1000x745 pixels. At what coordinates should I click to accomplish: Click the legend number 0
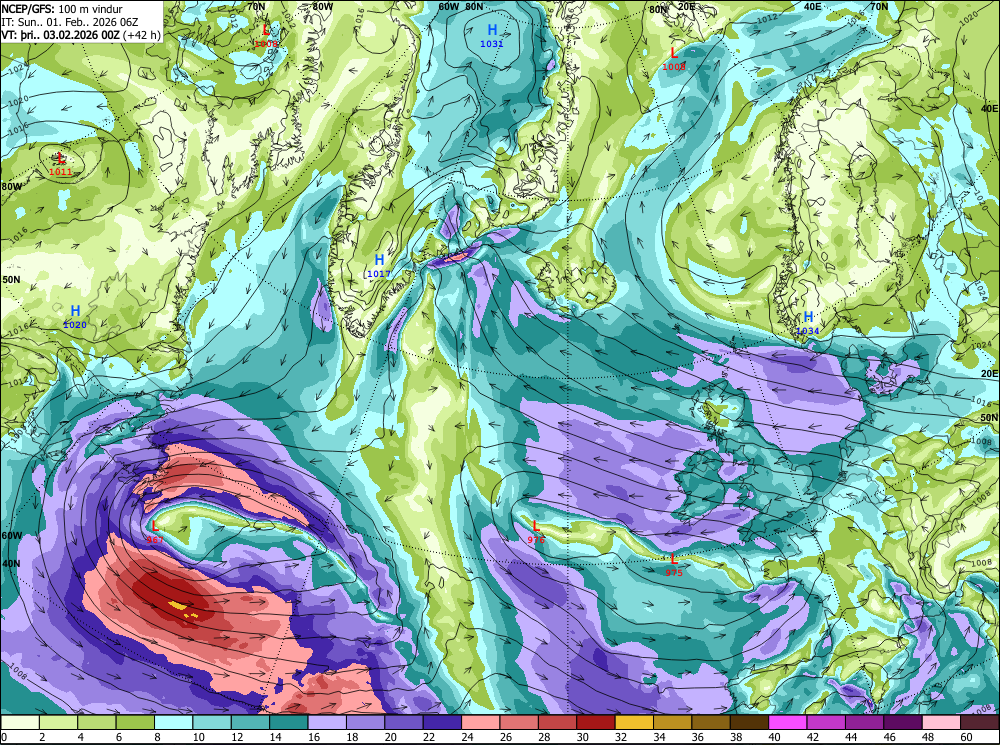[4, 737]
